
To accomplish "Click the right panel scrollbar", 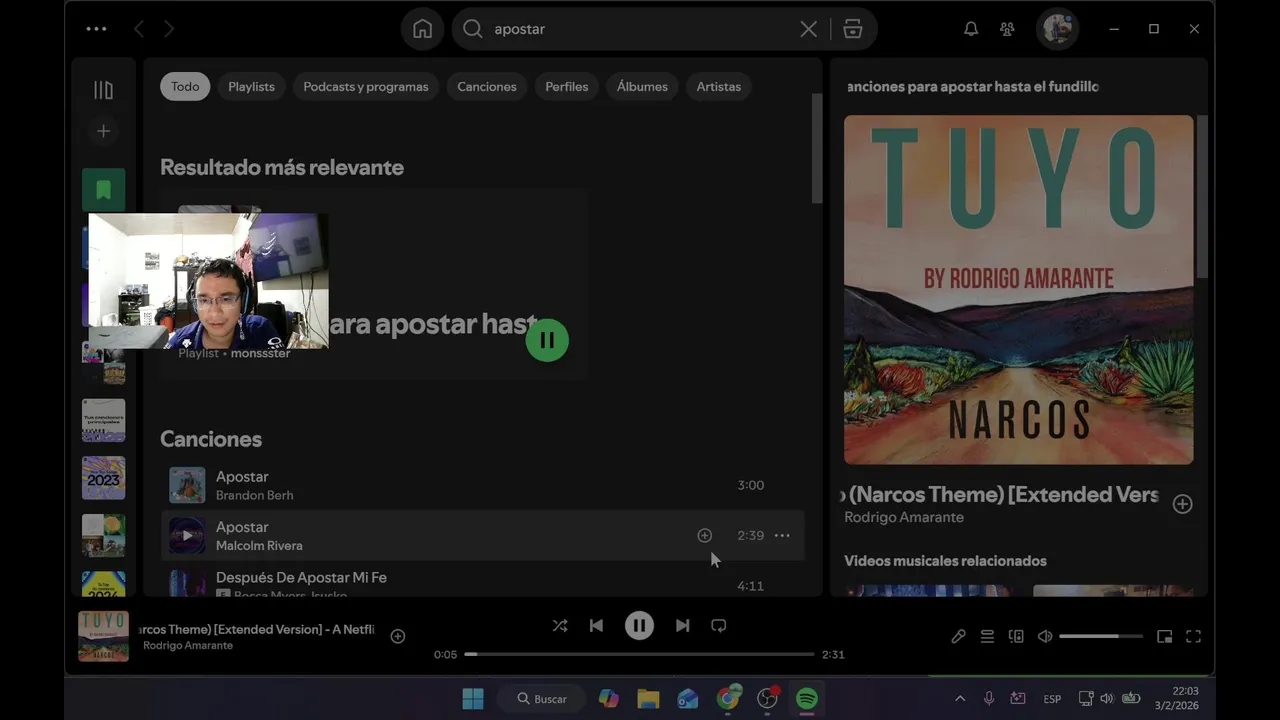I will pyautogui.click(x=1202, y=196).
